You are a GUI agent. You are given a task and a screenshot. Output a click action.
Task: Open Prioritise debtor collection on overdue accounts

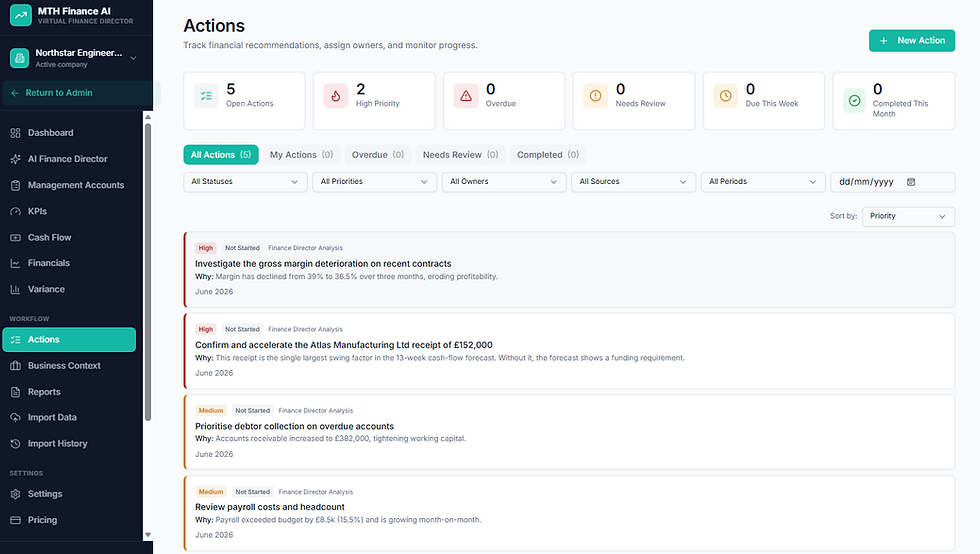(x=569, y=432)
